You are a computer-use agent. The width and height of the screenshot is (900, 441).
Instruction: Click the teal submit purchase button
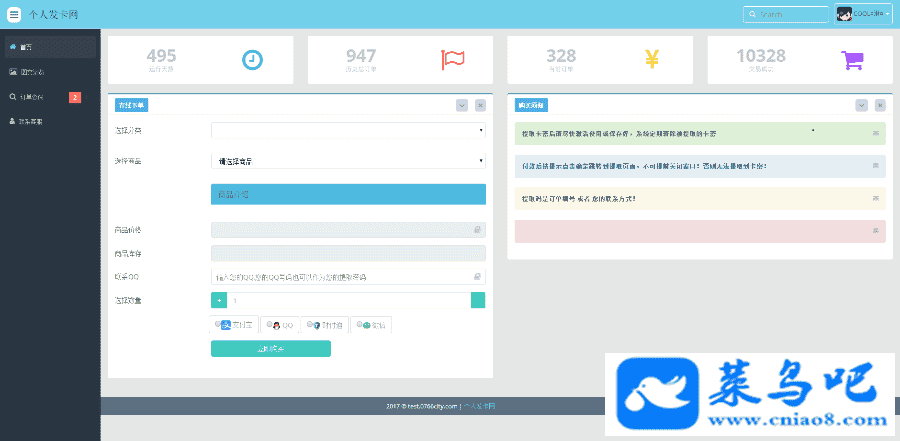coord(271,349)
